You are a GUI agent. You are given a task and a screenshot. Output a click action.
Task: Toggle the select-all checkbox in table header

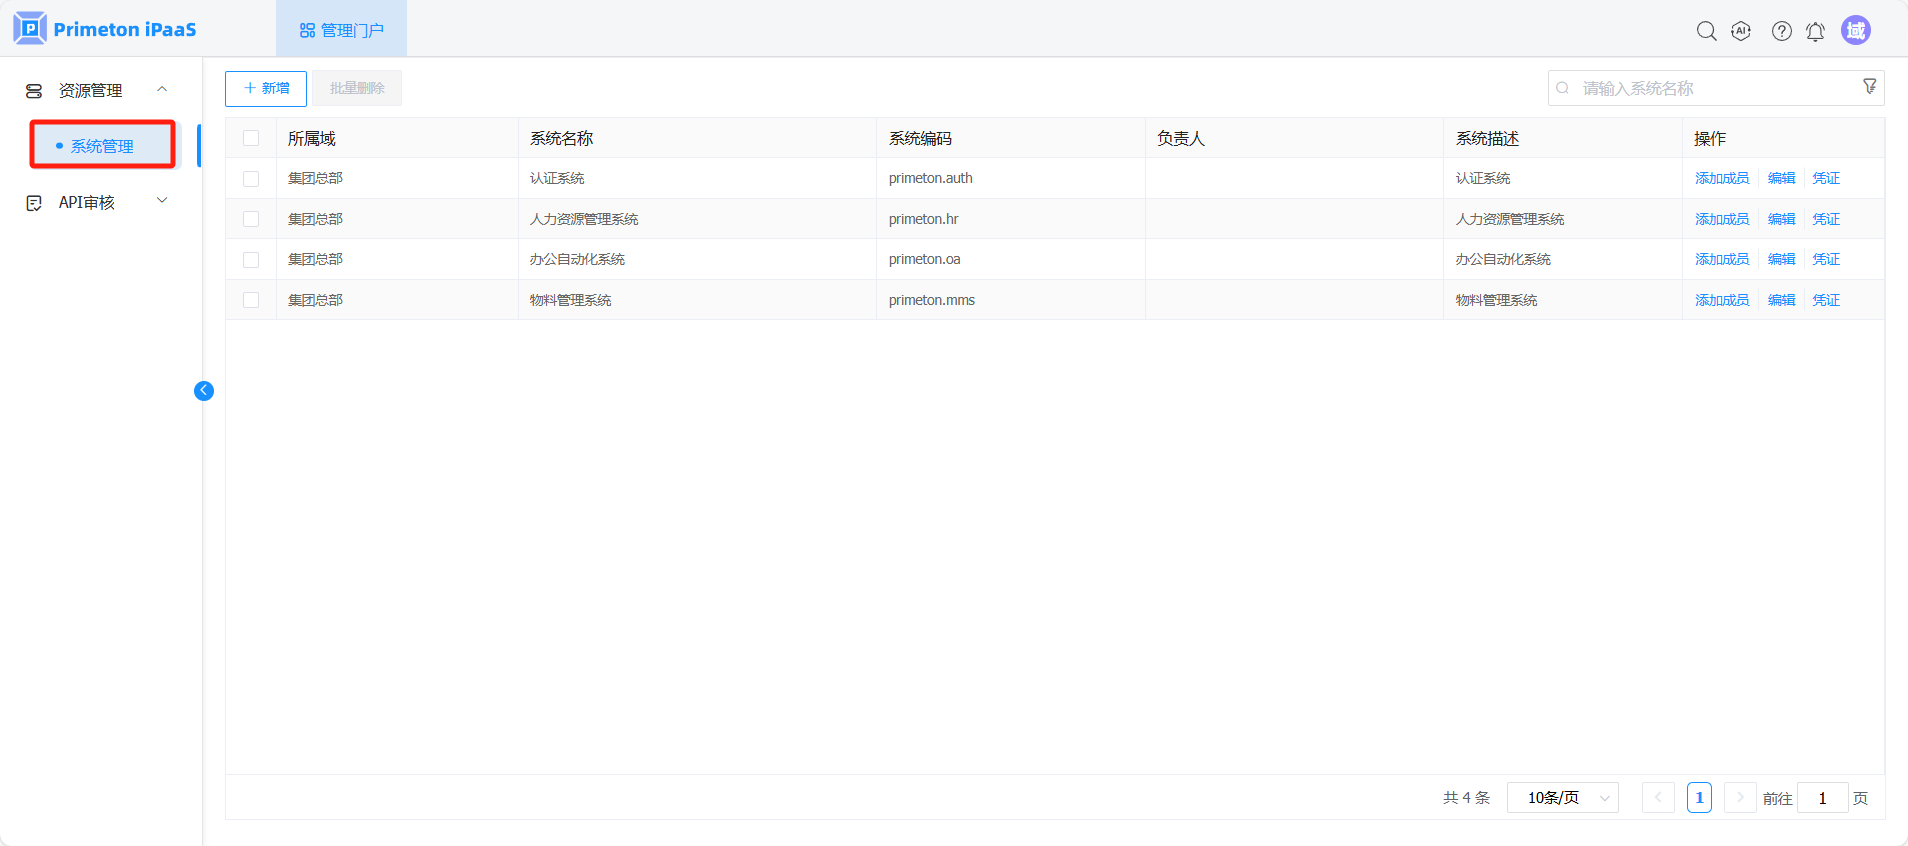click(x=251, y=138)
